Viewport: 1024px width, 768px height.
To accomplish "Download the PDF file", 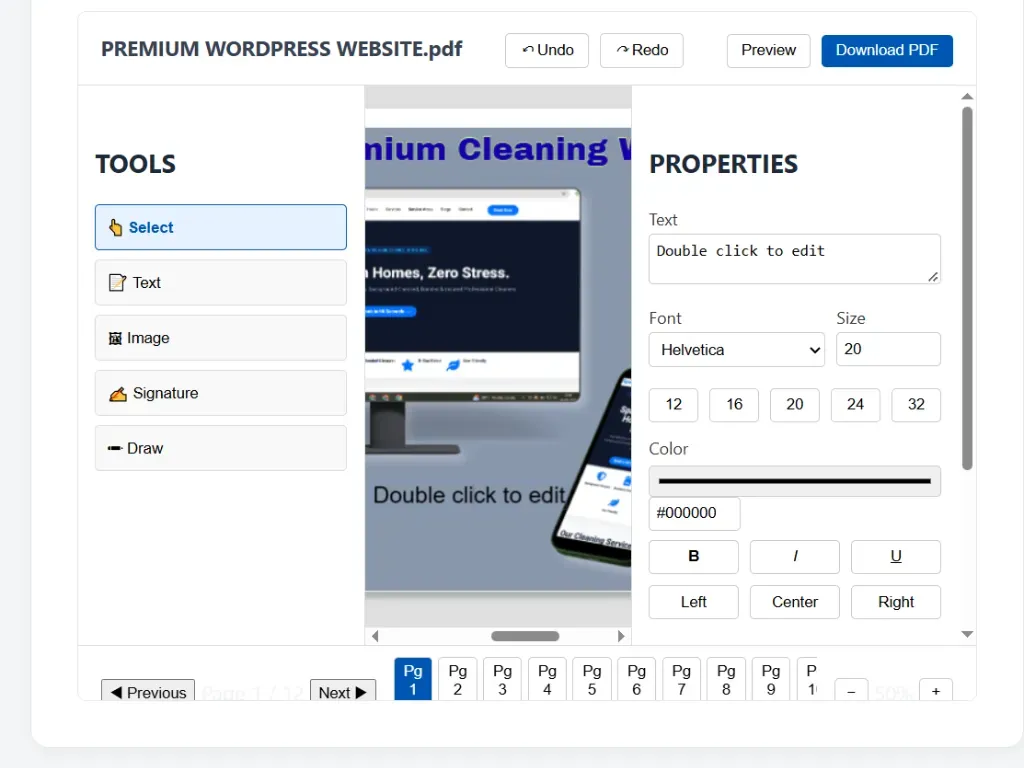I will 887,50.
